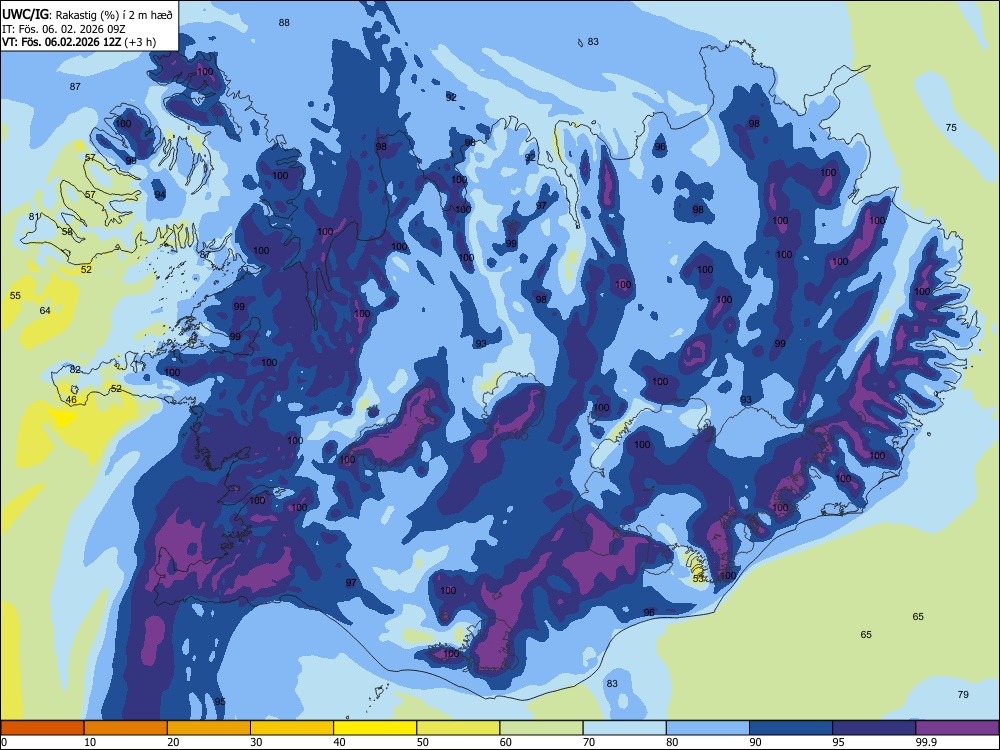Click the humidity value 55 on map
Viewport: 1000px width, 750px height.
click(15, 296)
